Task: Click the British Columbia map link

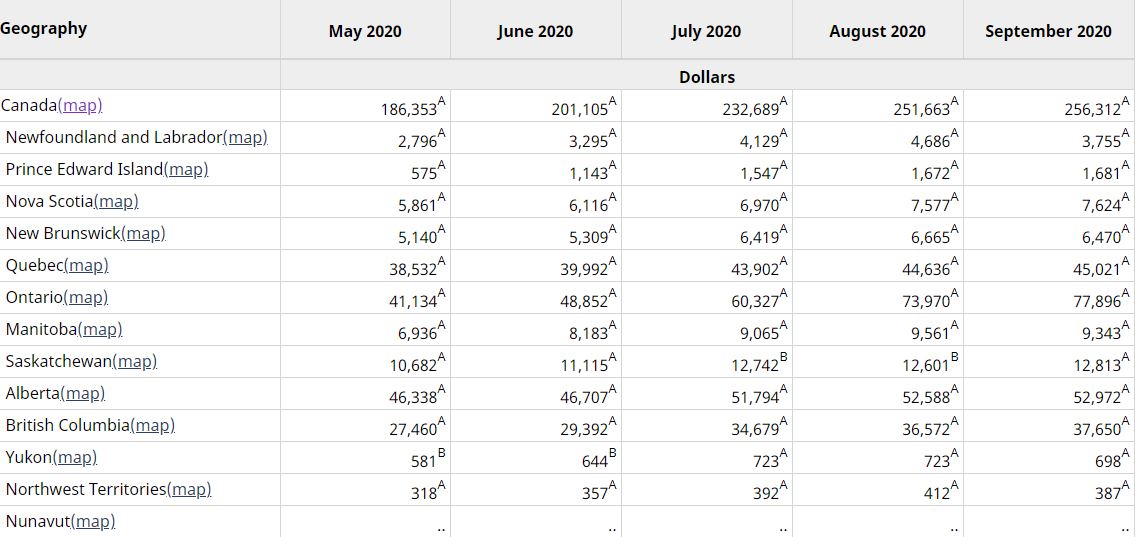Action: point(152,425)
